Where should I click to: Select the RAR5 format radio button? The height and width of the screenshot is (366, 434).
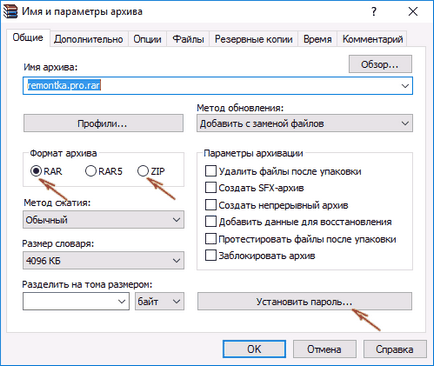pyautogui.click(x=91, y=171)
